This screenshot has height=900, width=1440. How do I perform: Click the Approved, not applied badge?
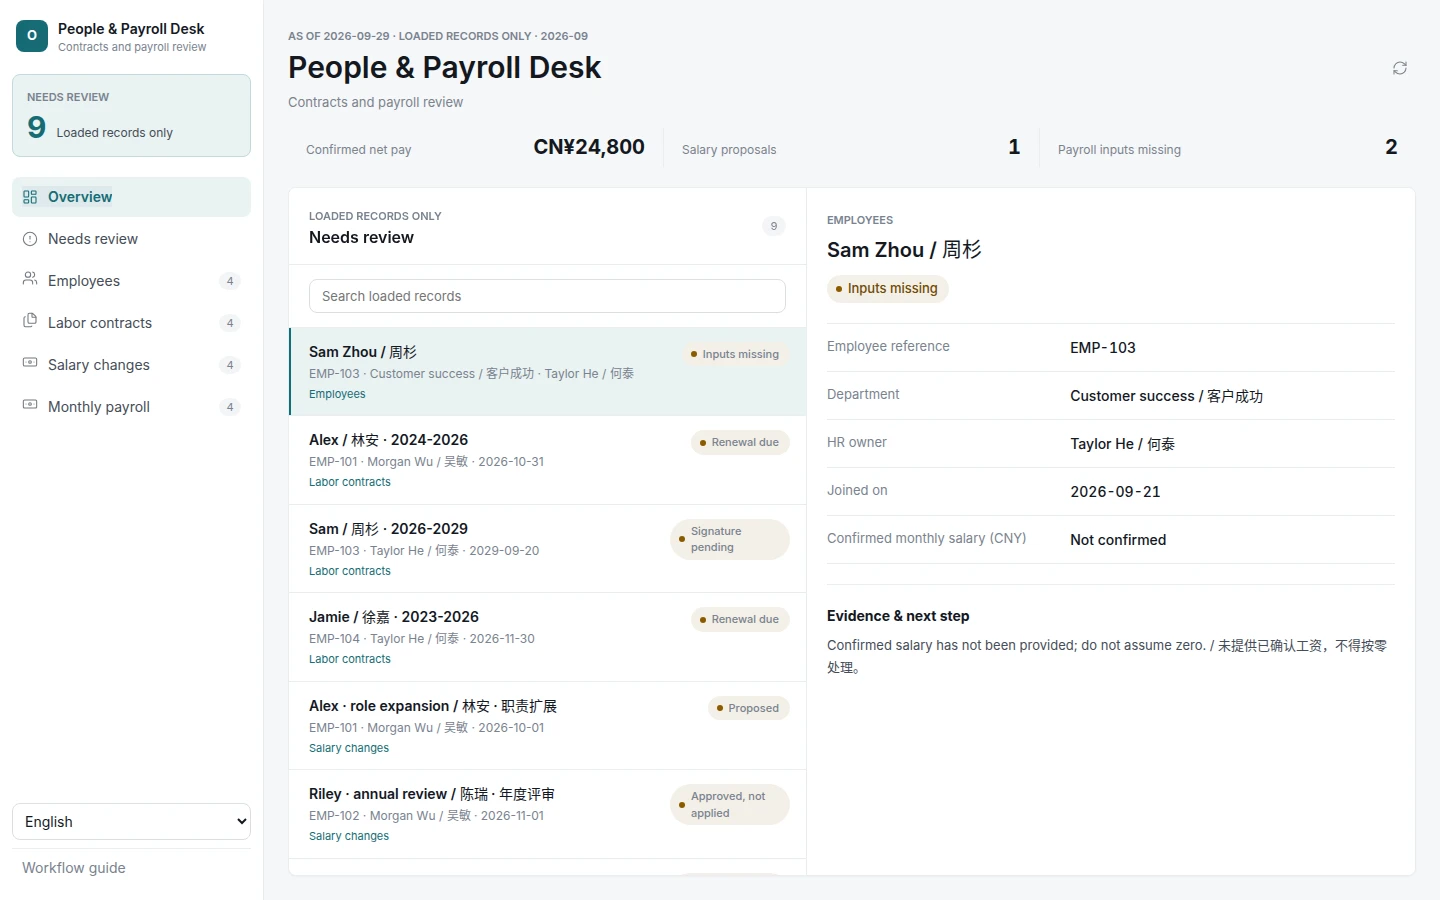click(x=730, y=805)
